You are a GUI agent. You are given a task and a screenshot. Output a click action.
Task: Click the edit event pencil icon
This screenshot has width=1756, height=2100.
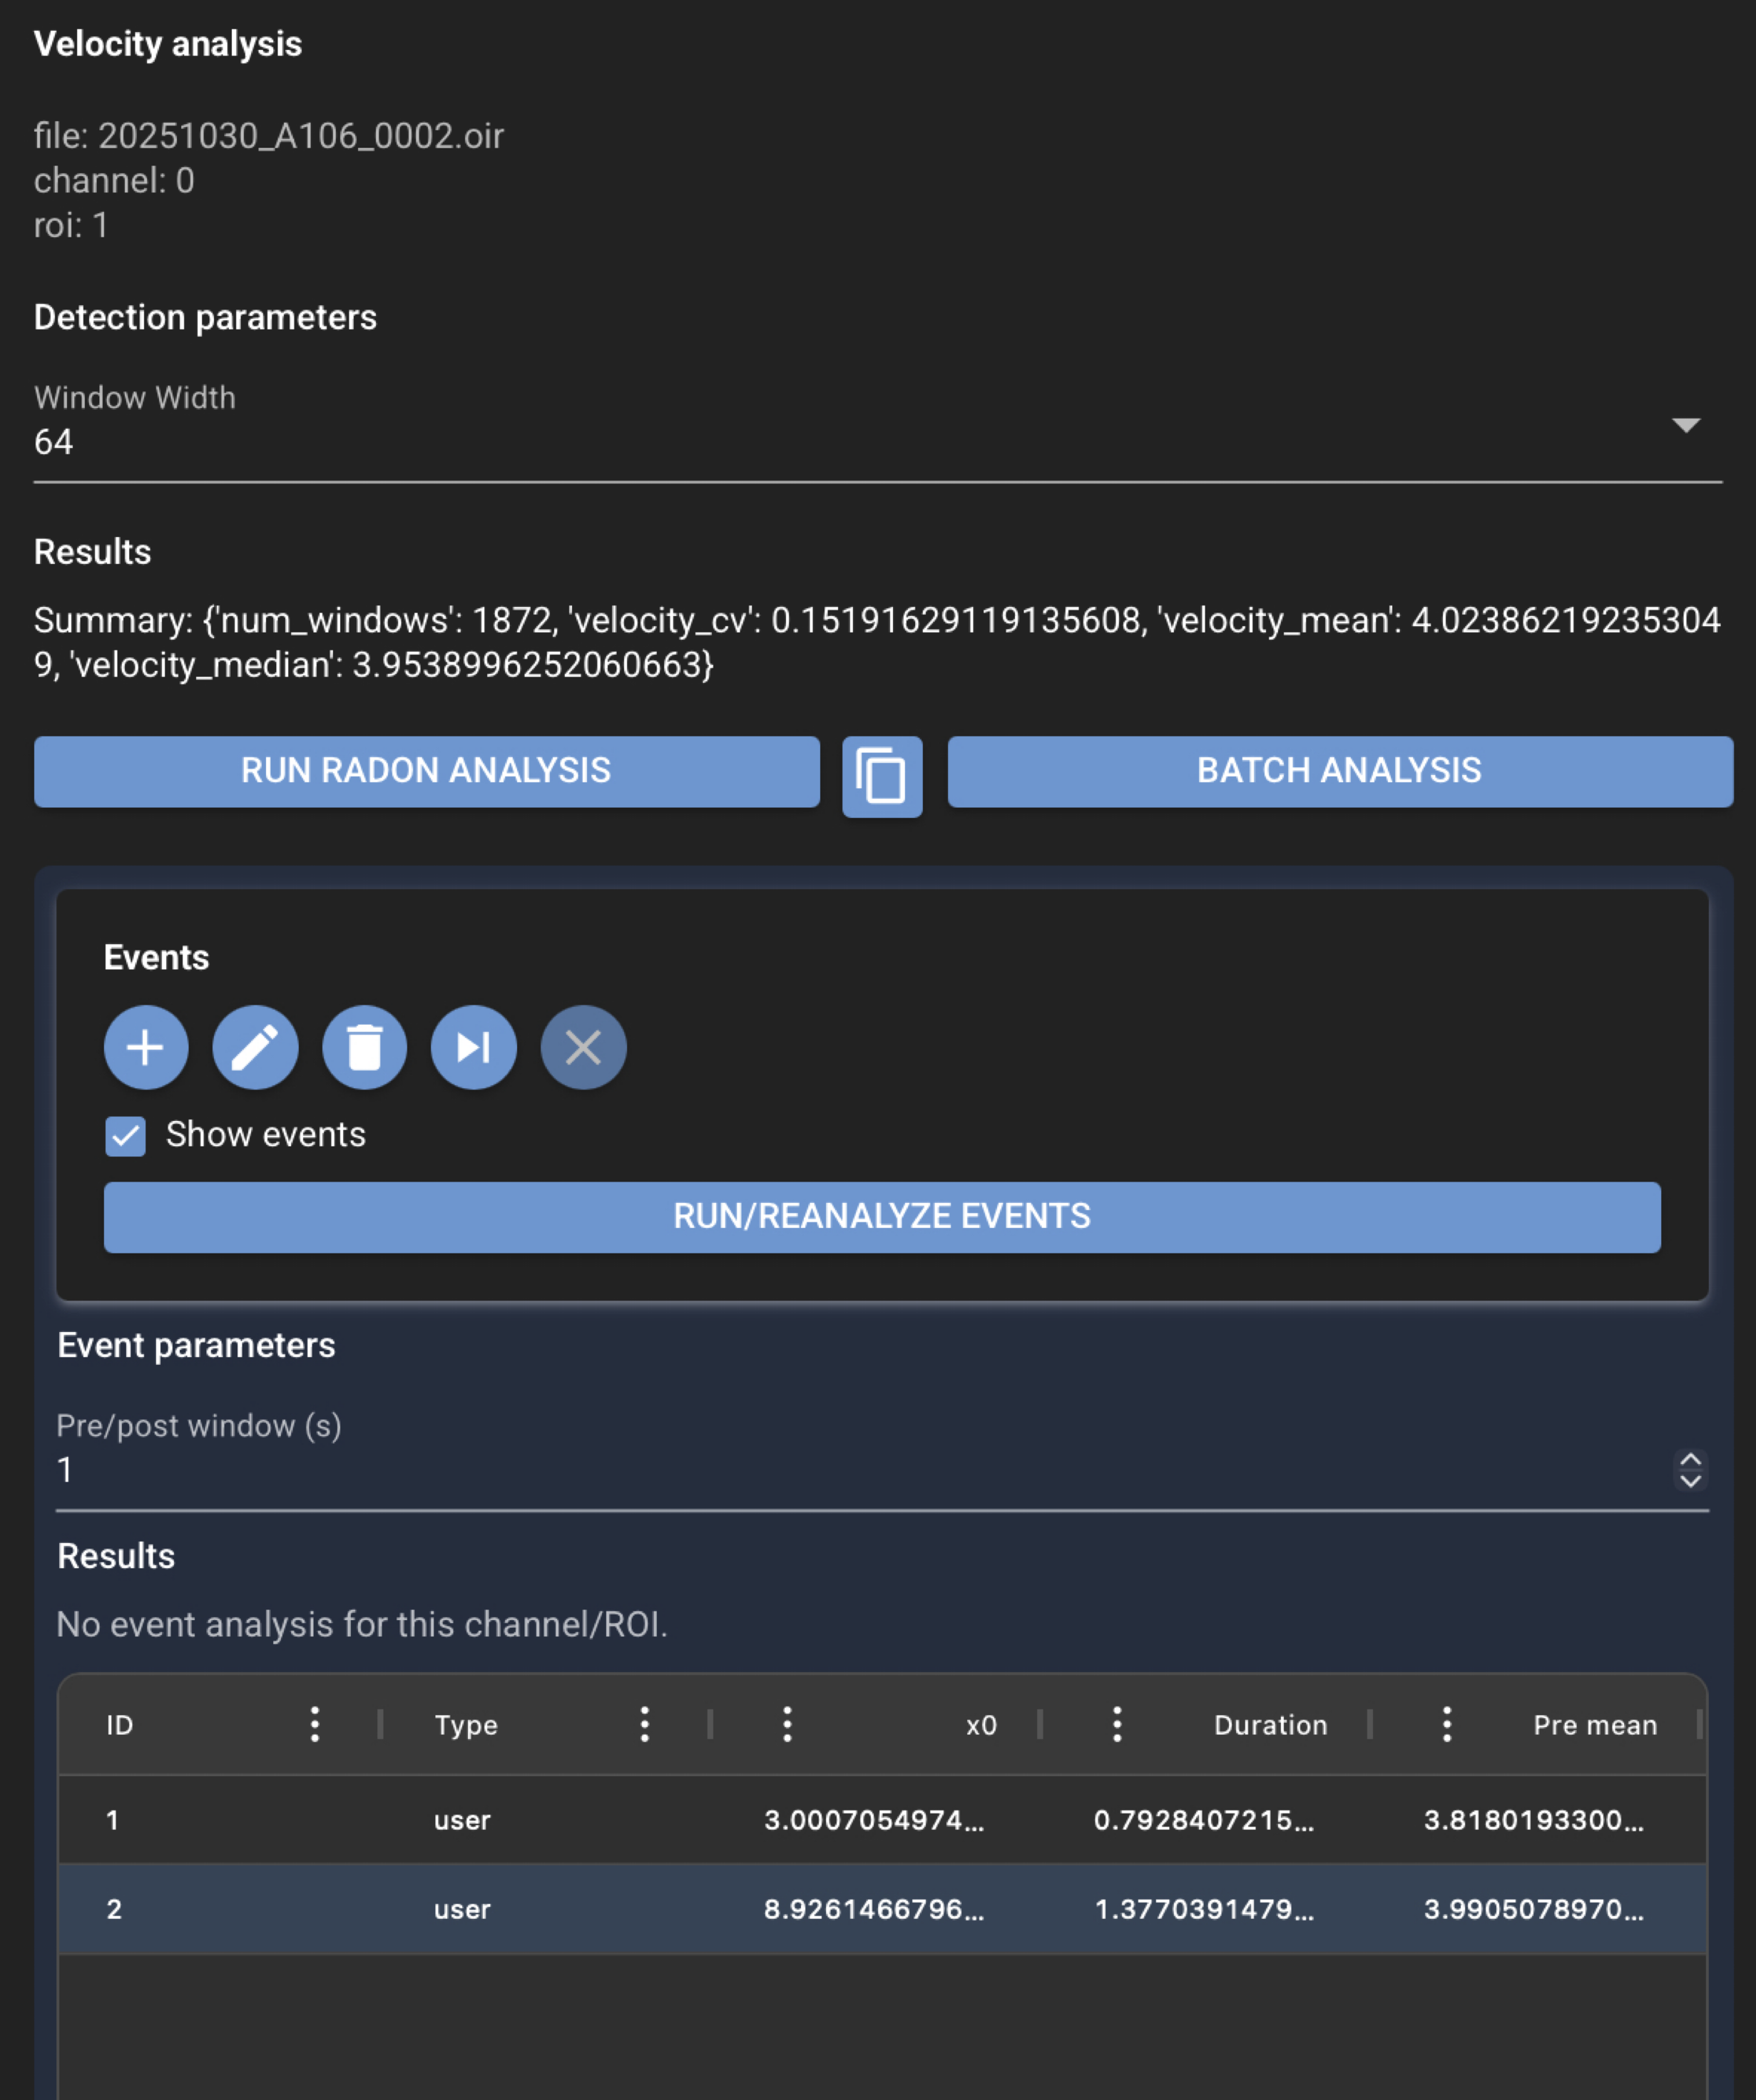pos(255,1047)
